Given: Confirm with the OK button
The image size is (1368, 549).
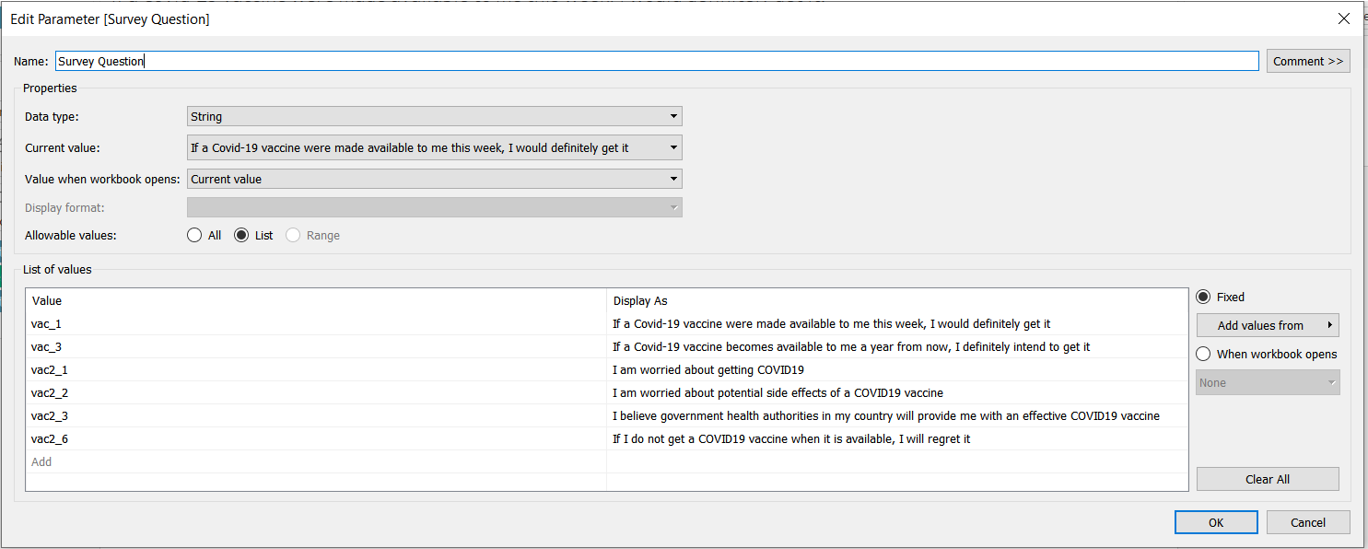Looking at the screenshot, I should pyautogui.click(x=1216, y=522).
